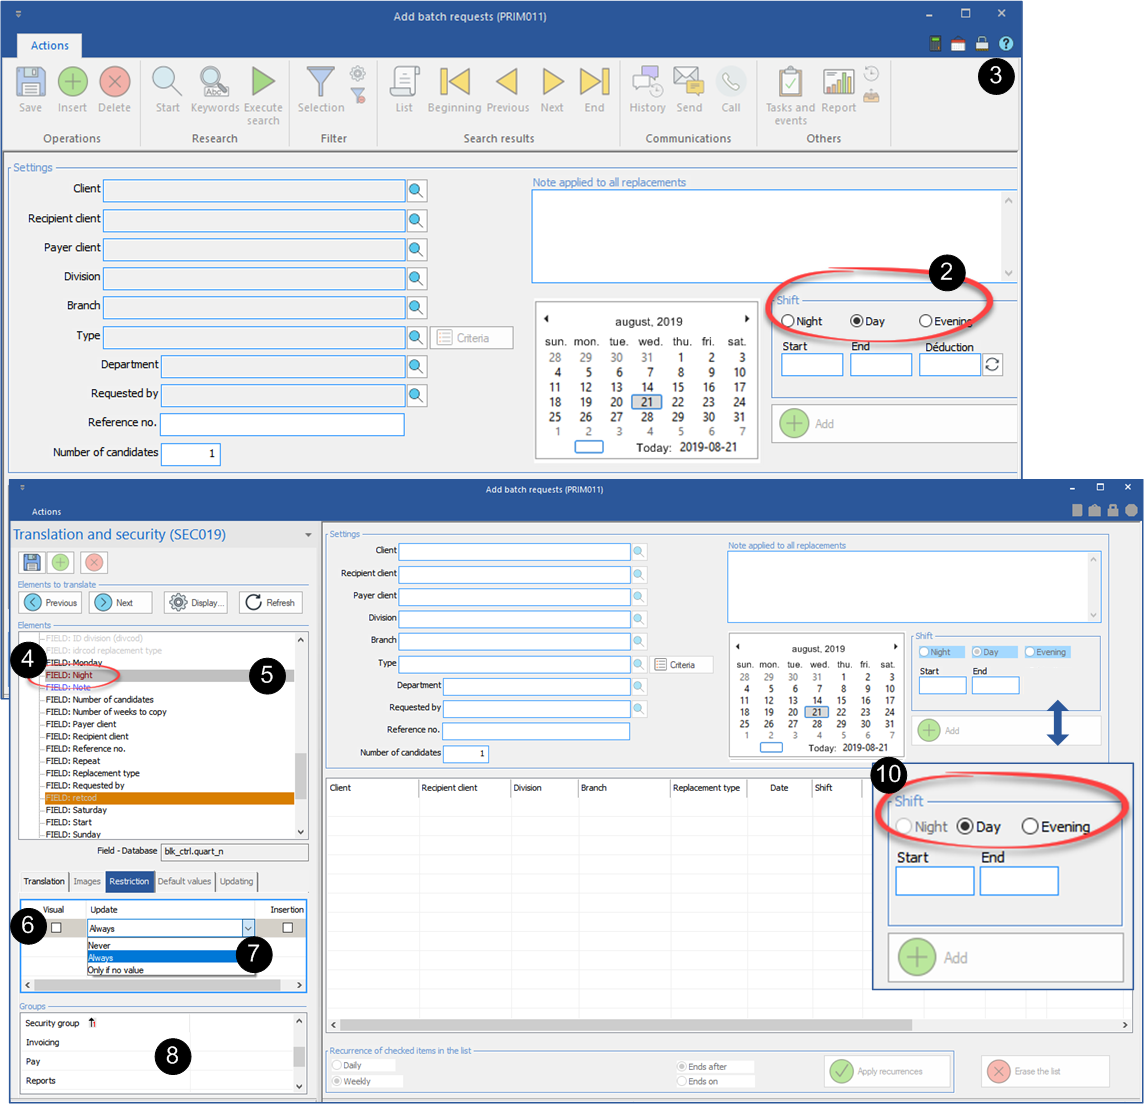Screen dimensions: 1144x1104
Task: Click the Apply recurrences button
Action: [x=888, y=1071]
